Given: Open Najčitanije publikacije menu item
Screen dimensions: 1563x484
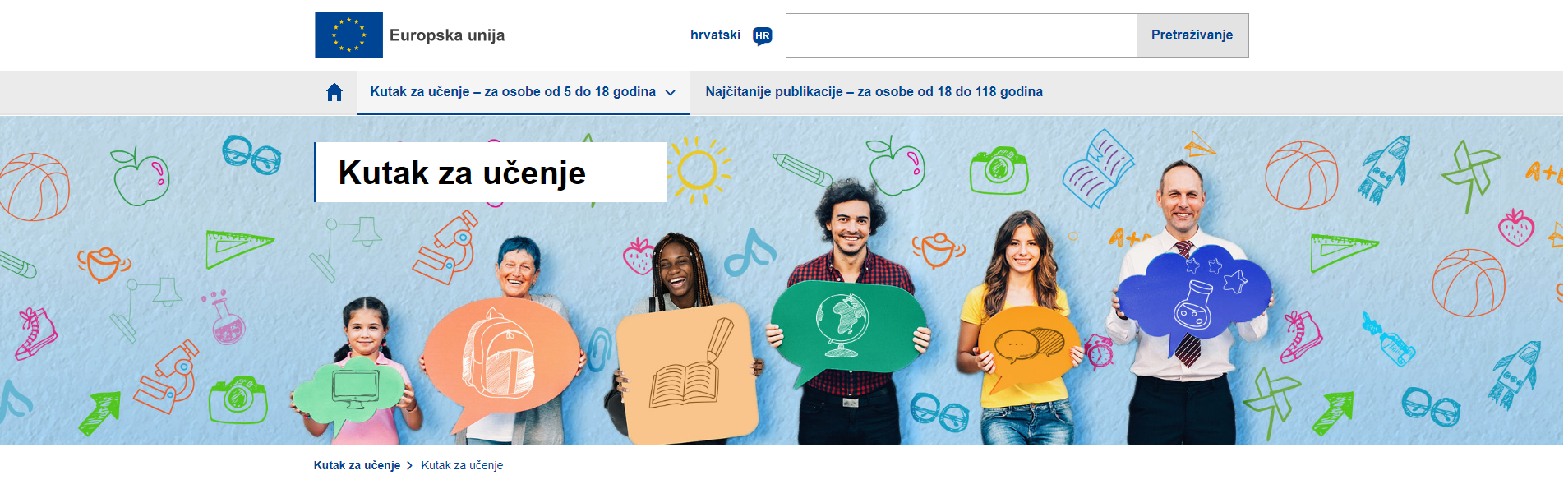Looking at the screenshot, I should click(874, 92).
